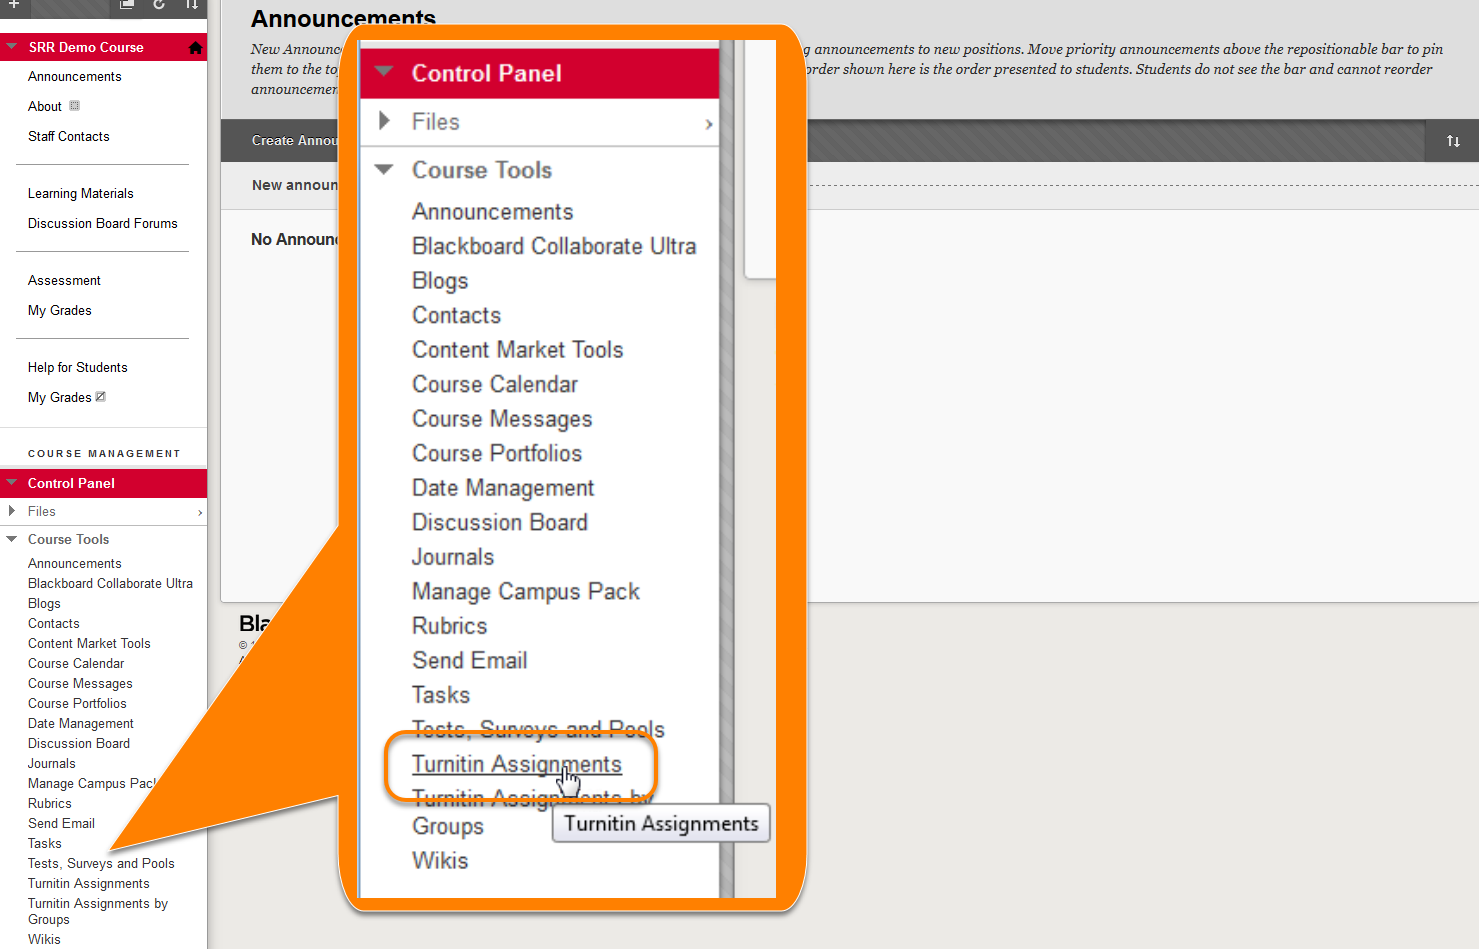Open Discussion Board in the left sidebar Course Tools
The height and width of the screenshot is (949, 1479).
[x=79, y=743]
